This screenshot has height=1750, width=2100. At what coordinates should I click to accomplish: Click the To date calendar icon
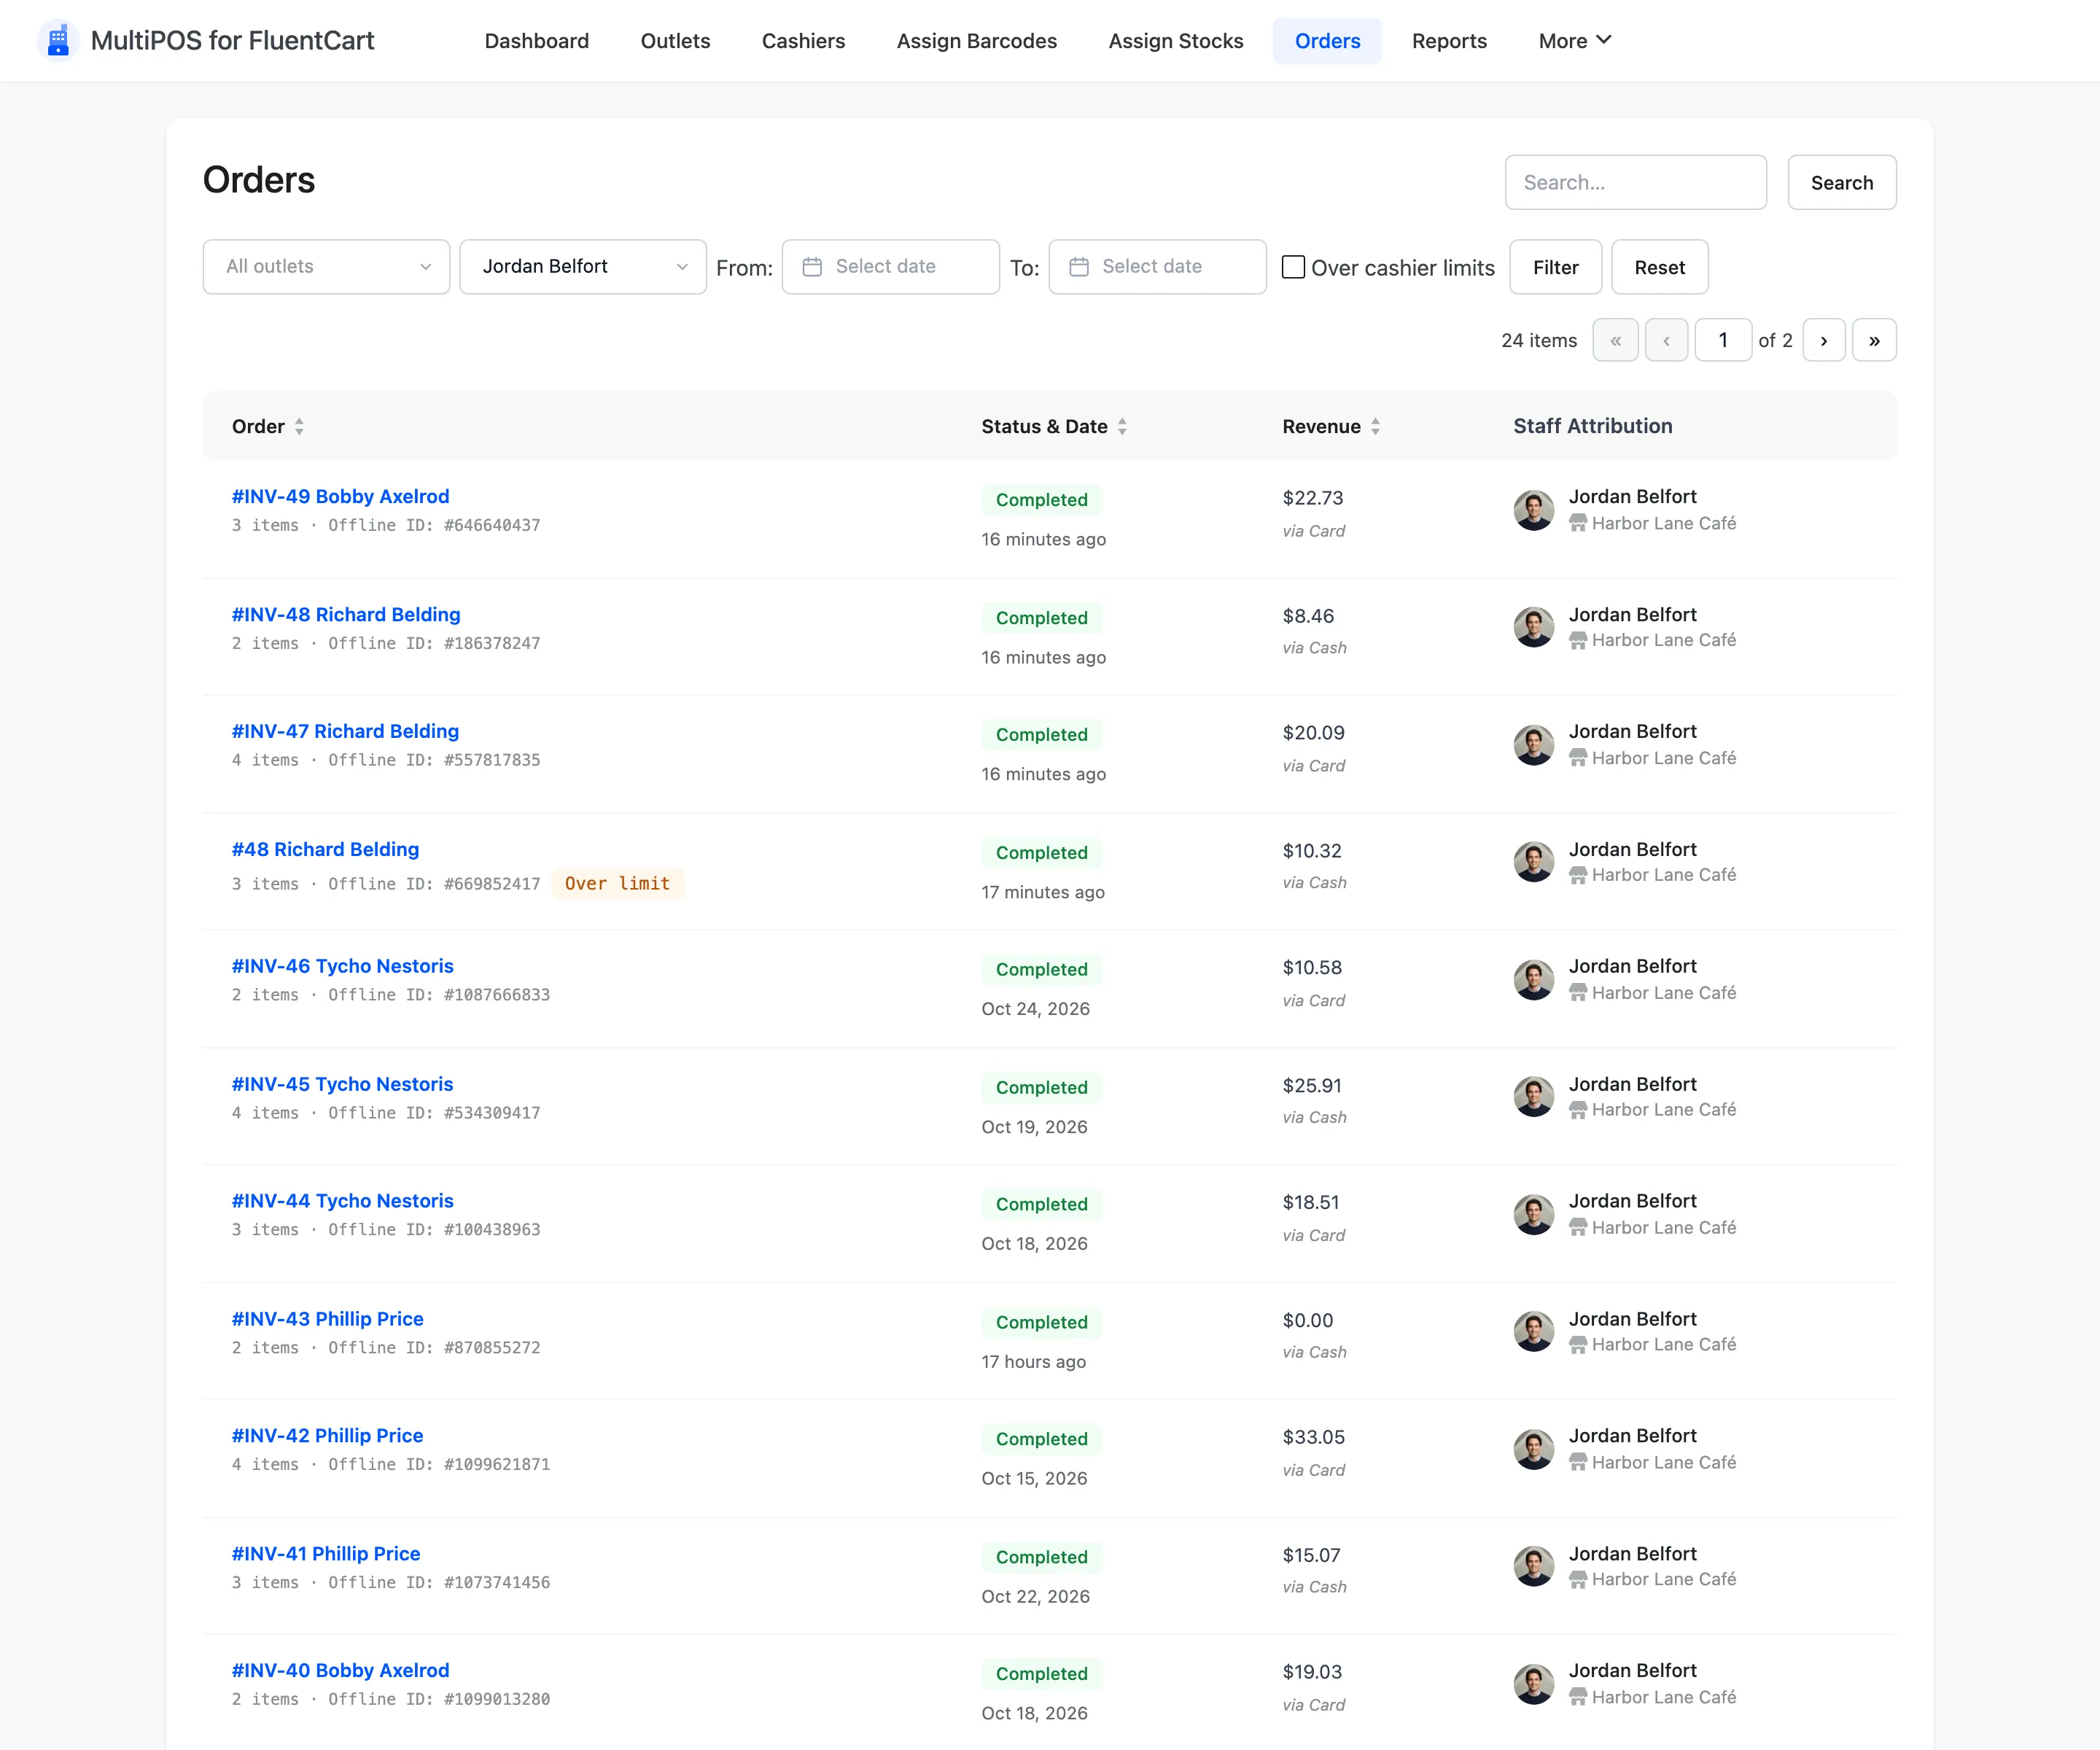1079,267
